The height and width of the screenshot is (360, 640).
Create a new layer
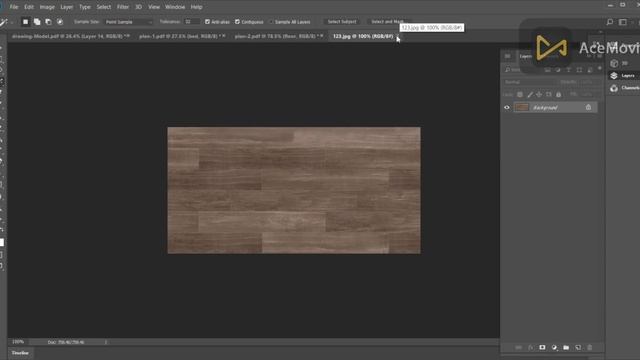click(578, 348)
